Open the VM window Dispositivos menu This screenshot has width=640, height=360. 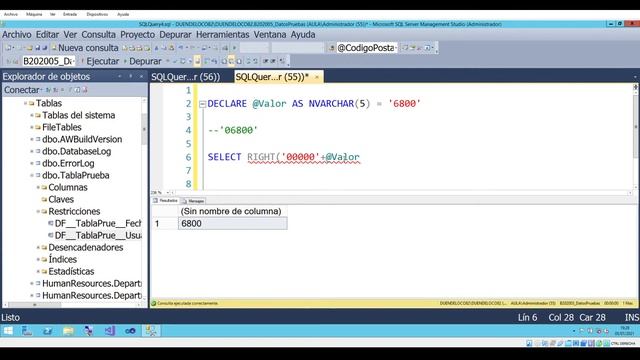pyautogui.click(x=97, y=14)
